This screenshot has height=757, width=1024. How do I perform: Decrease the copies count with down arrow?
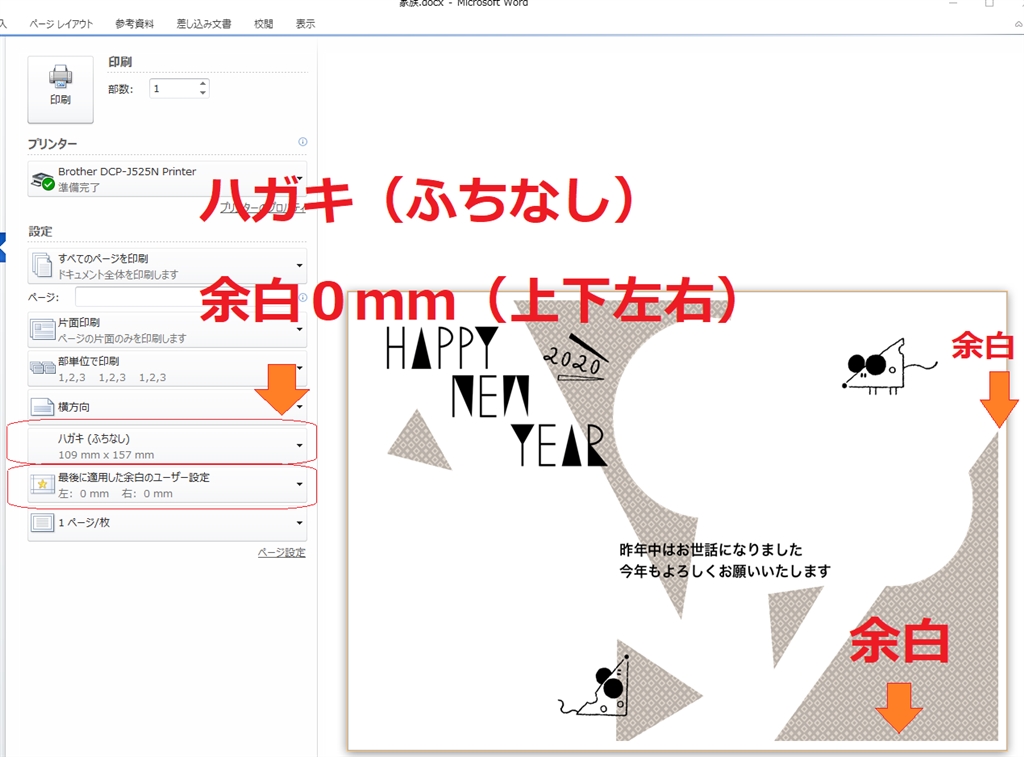pyautogui.click(x=202, y=93)
